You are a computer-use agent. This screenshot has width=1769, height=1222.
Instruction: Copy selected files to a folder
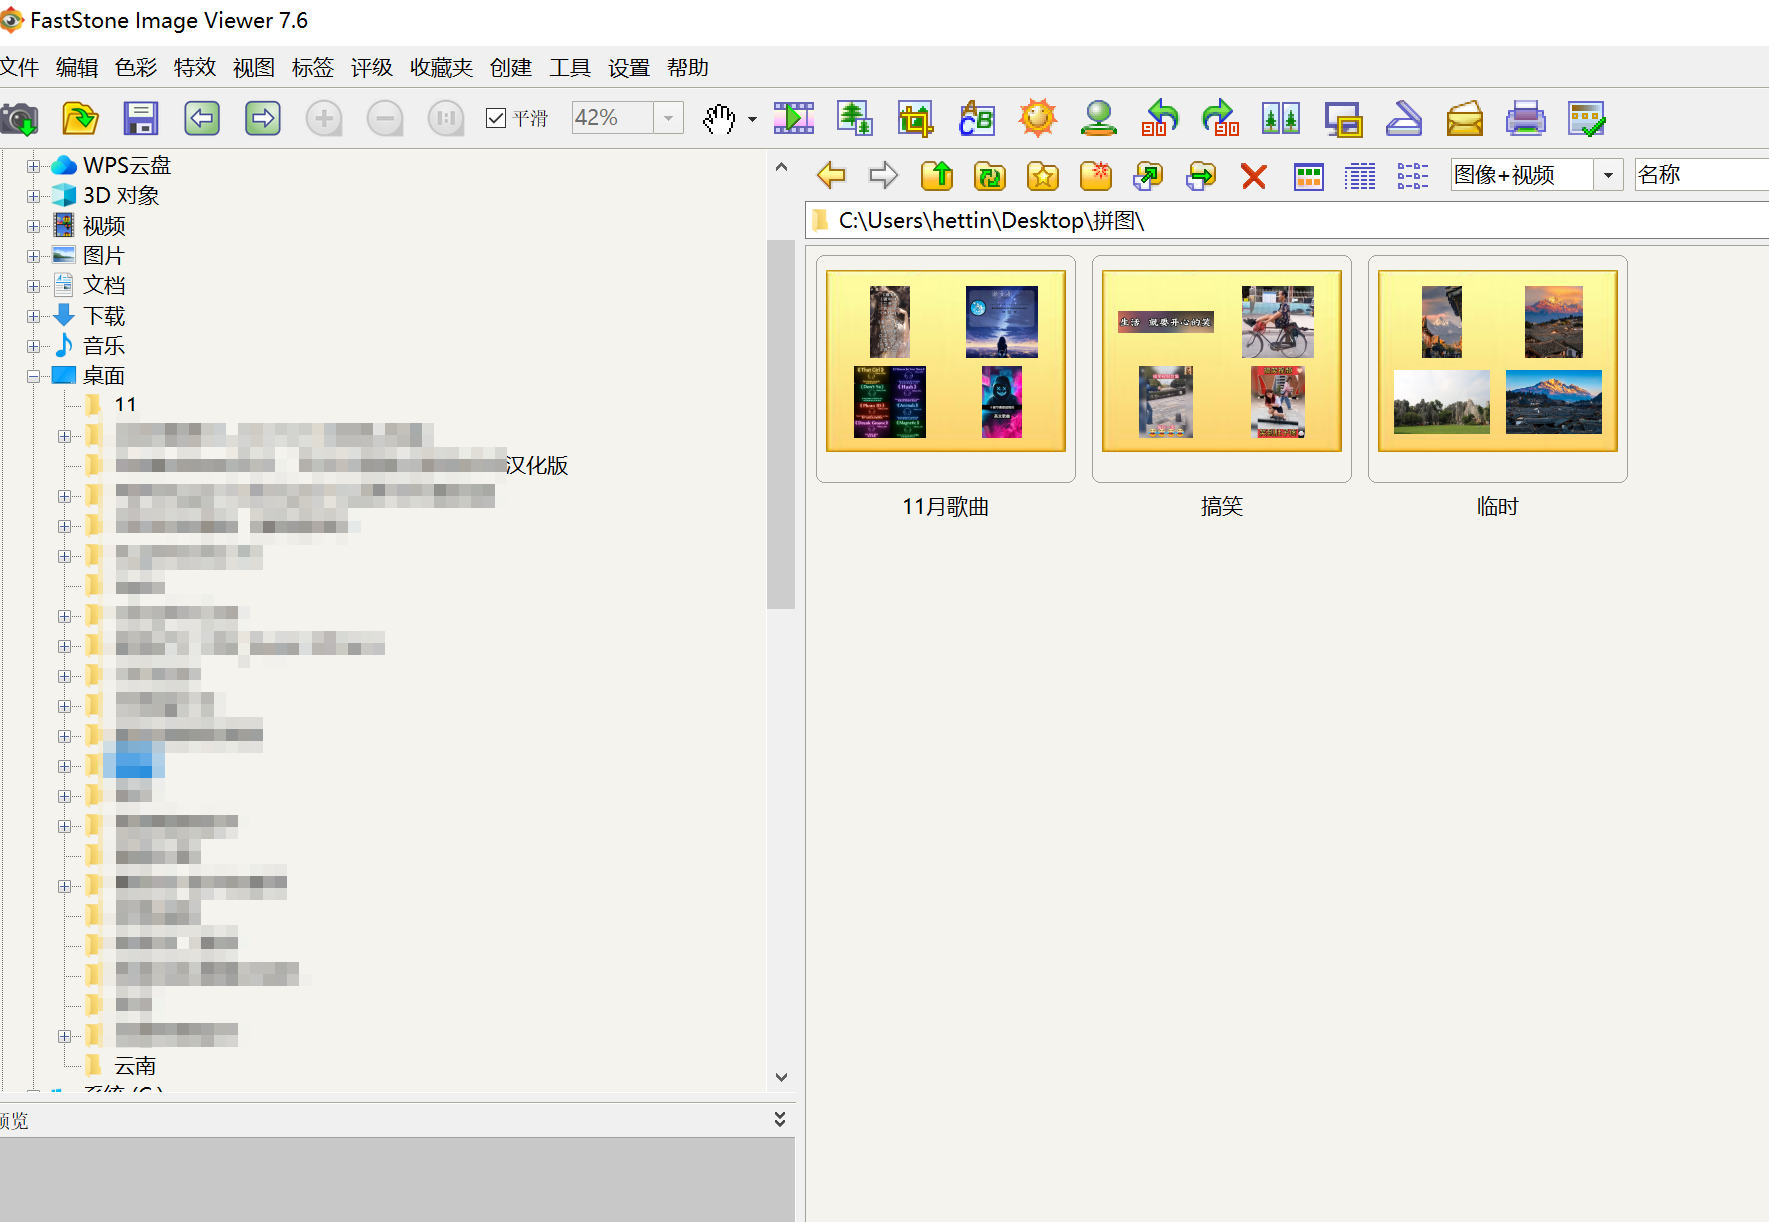tap(1148, 176)
